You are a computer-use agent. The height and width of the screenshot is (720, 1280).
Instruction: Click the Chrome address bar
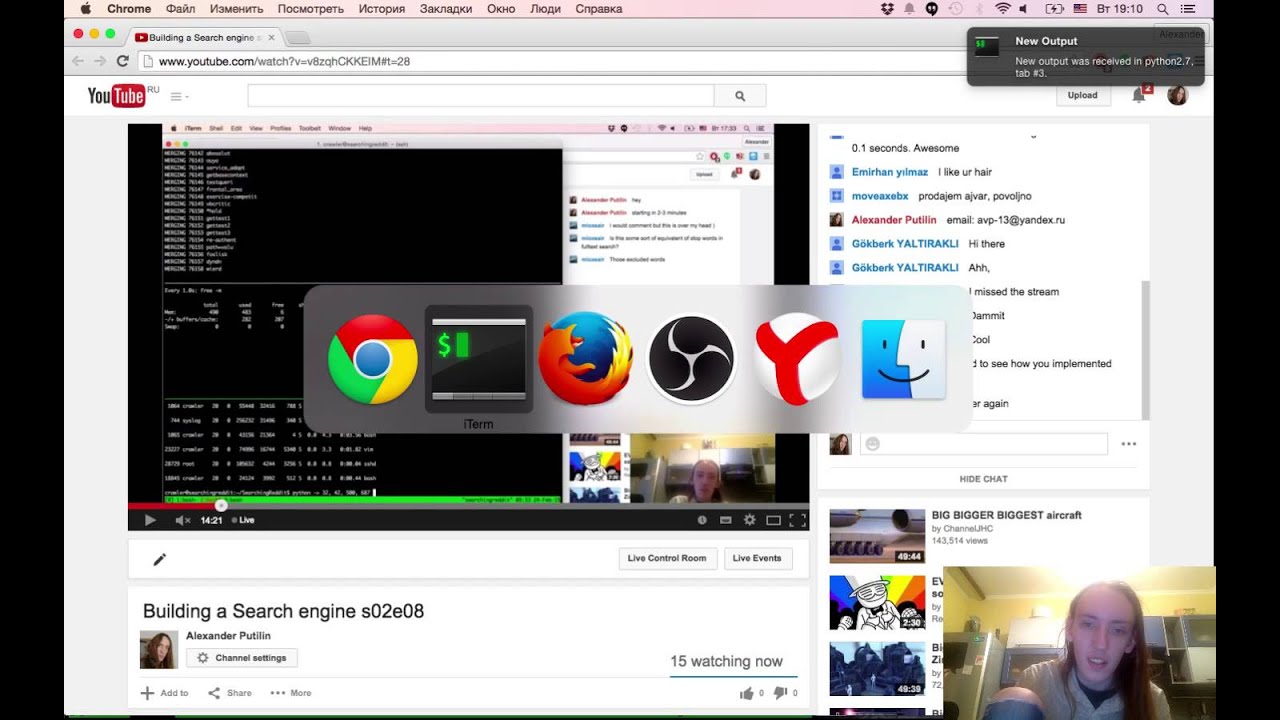coord(560,61)
